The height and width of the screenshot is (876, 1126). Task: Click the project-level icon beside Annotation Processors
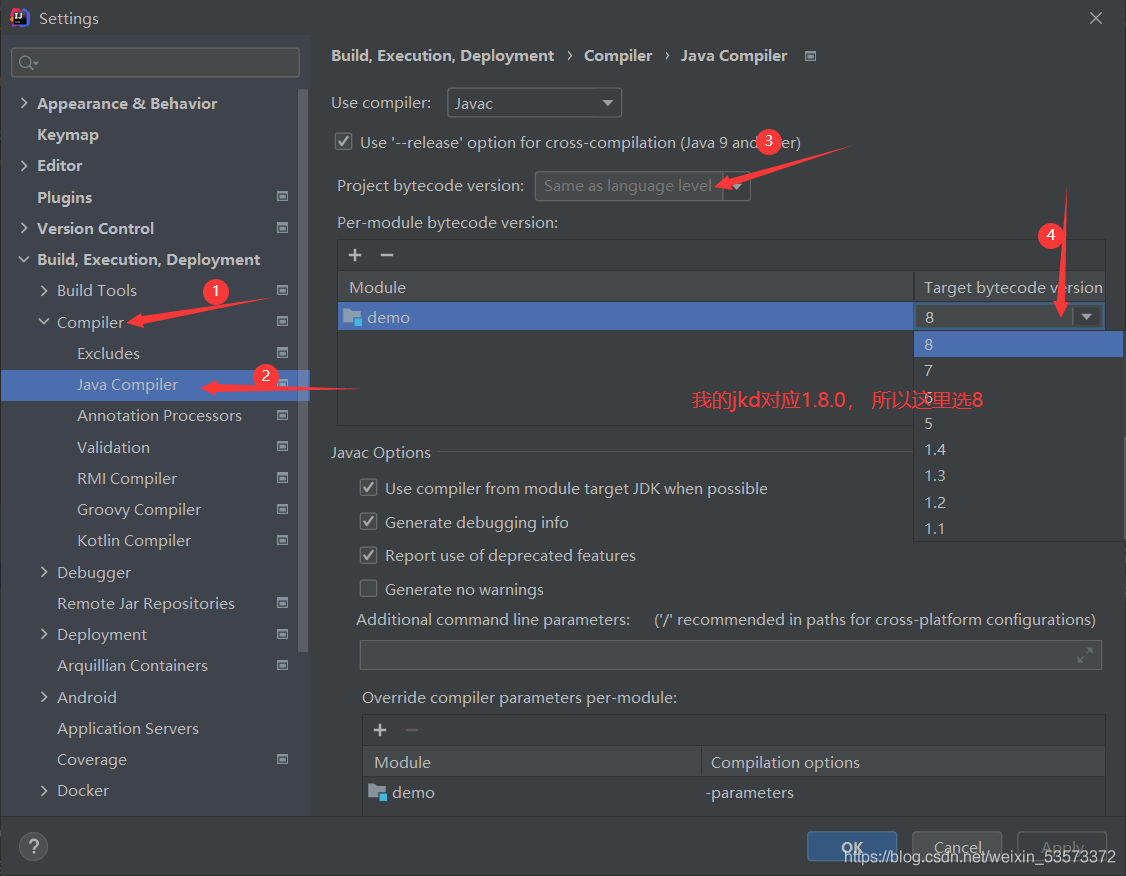pyautogui.click(x=282, y=415)
